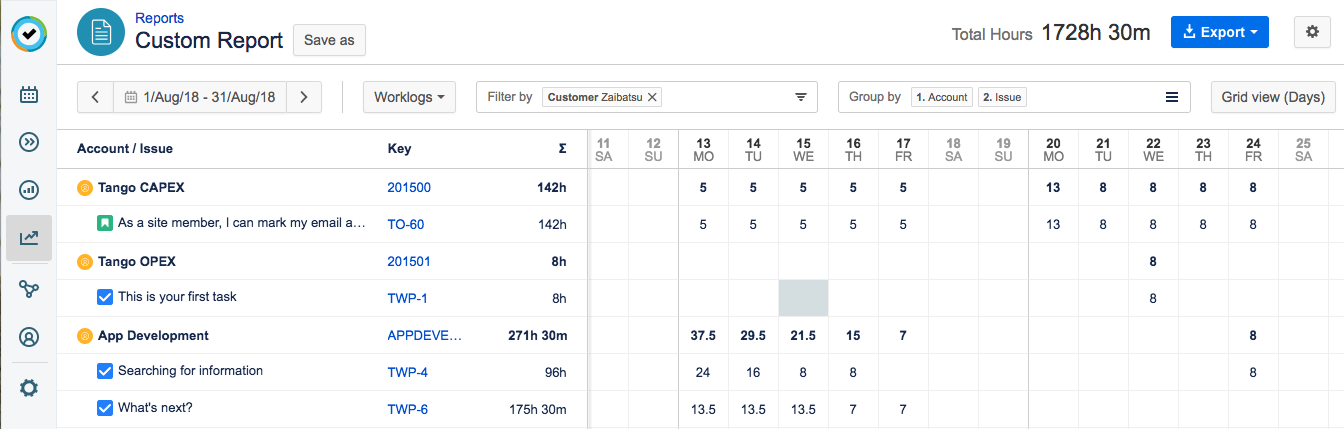1344x429 pixels.
Task: Click the top-right gear settings button
Action: click(1312, 32)
